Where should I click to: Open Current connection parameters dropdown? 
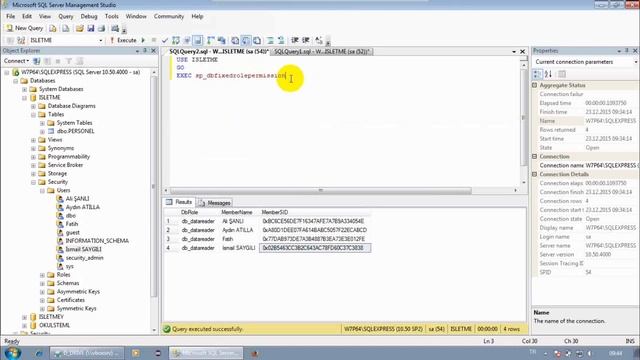click(x=636, y=62)
